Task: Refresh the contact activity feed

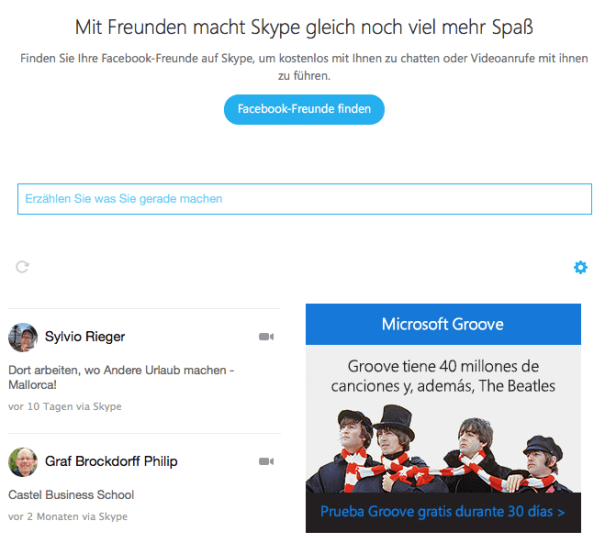Action: (x=22, y=267)
